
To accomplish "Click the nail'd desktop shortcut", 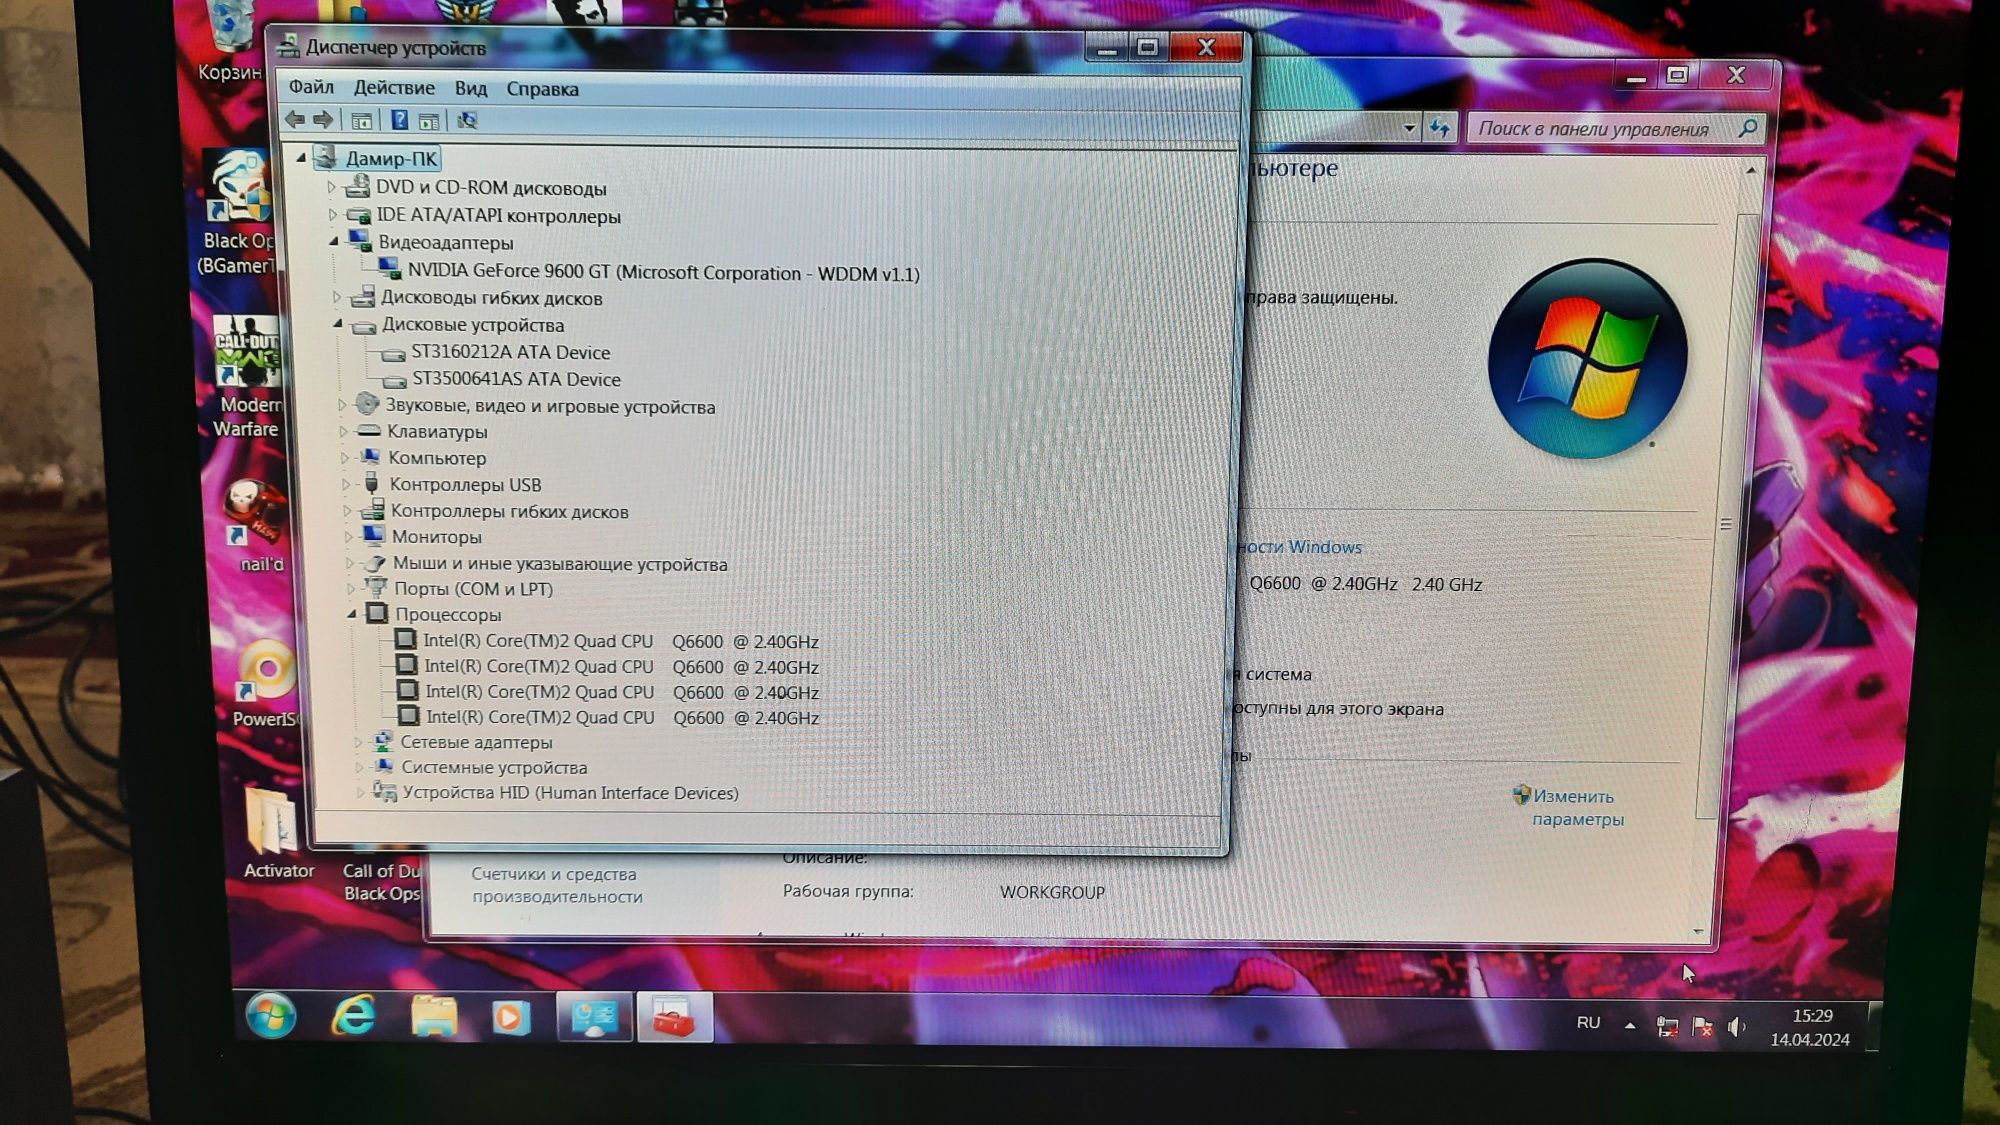I will (x=258, y=525).
